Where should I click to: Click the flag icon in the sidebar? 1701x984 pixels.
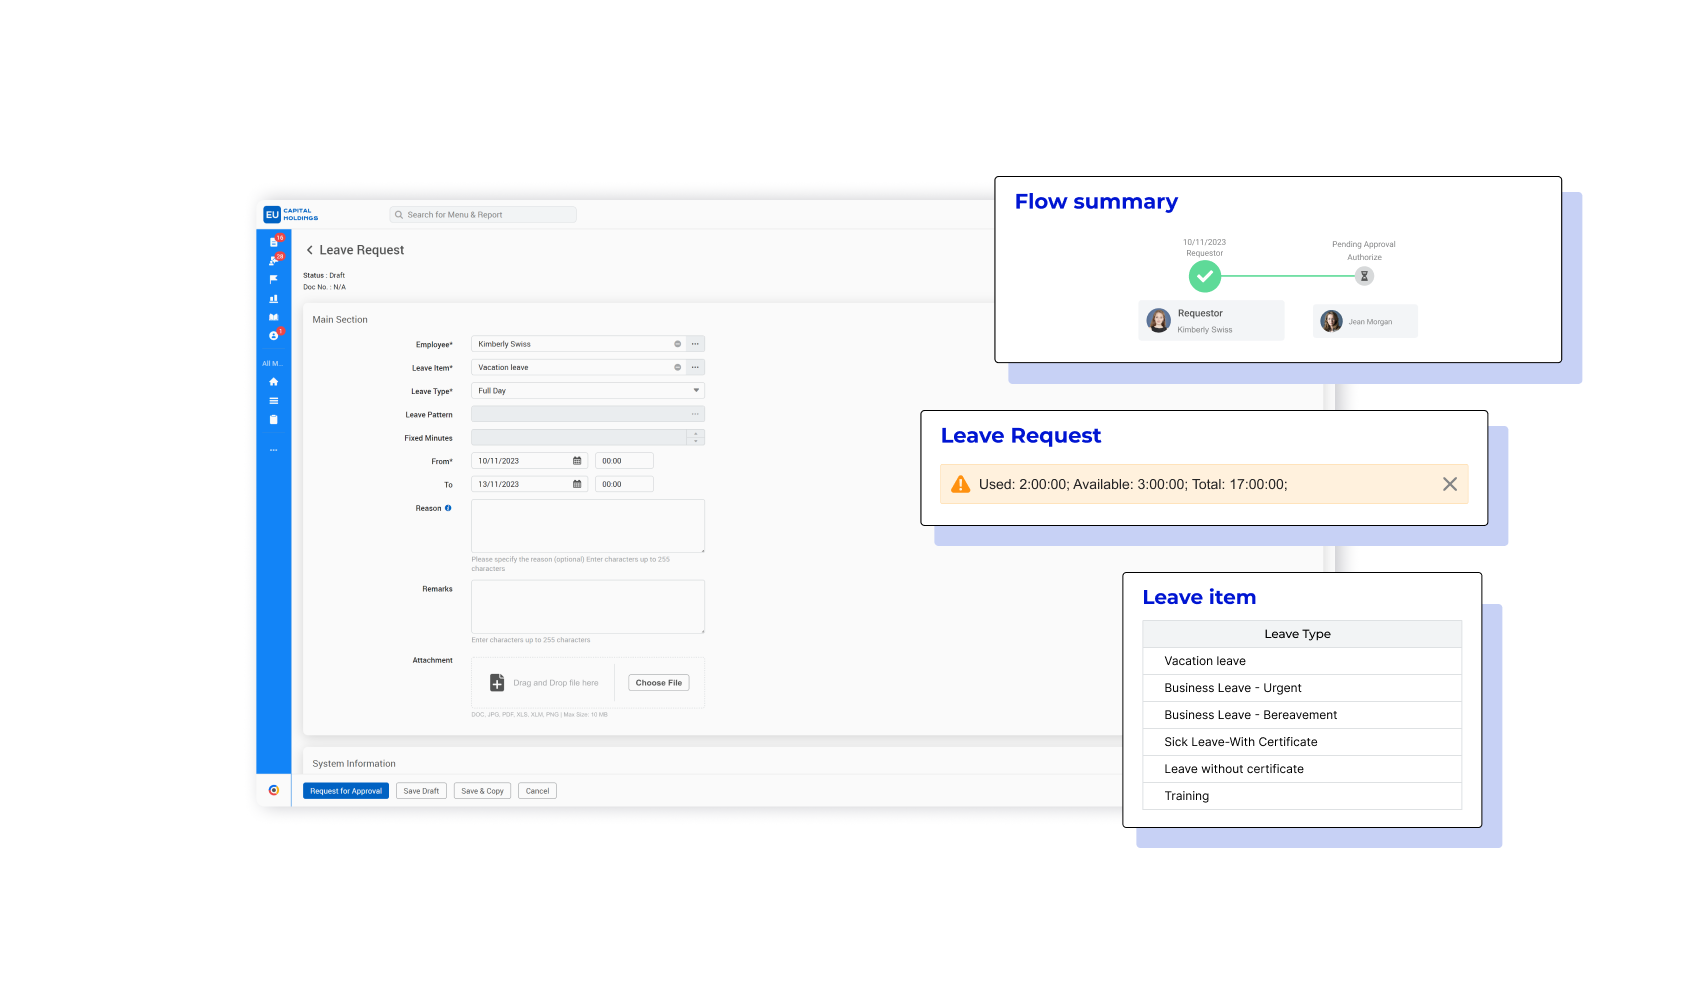pos(274,279)
